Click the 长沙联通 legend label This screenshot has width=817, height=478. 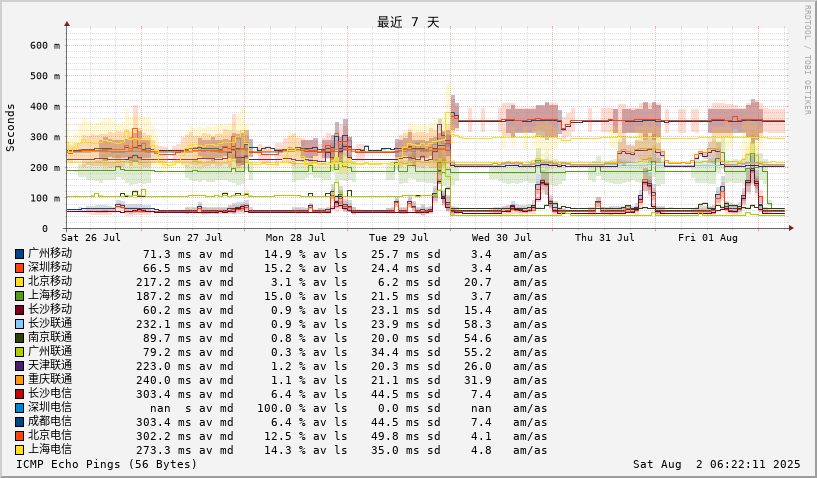click(x=50, y=324)
